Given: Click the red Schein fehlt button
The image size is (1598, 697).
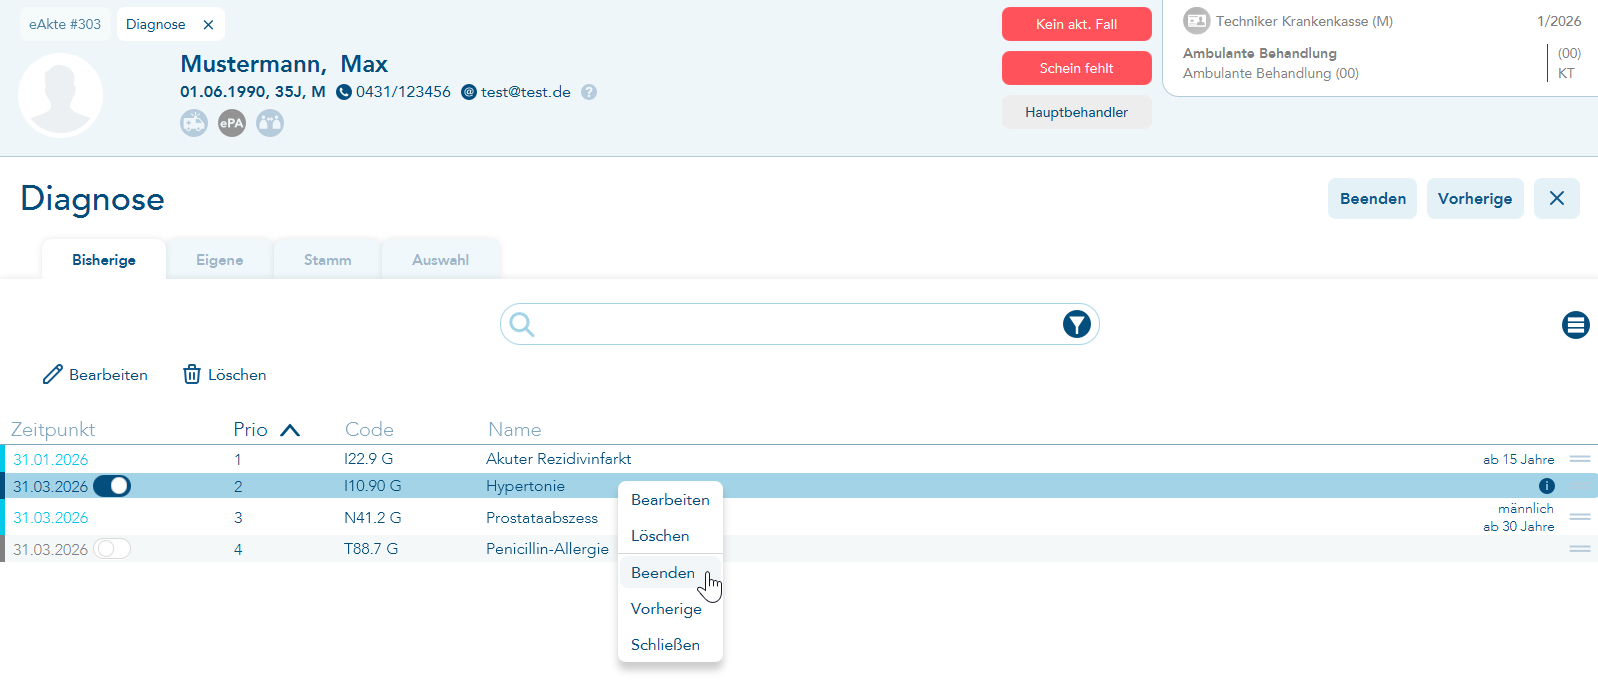Looking at the screenshot, I should (1076, 68).
